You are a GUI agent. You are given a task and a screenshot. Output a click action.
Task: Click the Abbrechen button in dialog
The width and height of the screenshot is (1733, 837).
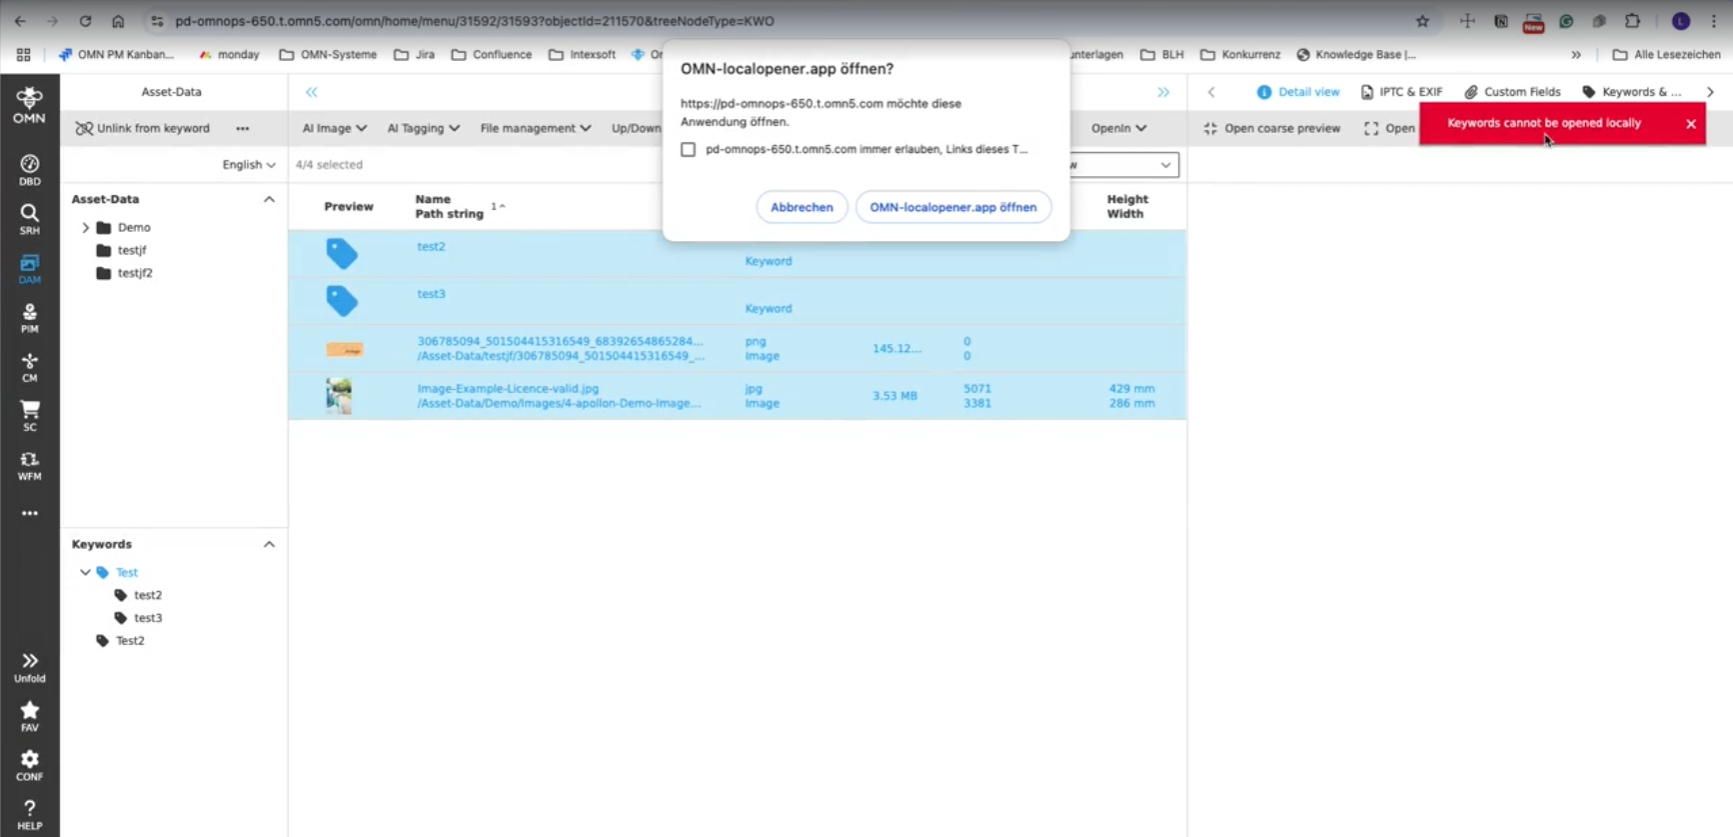[x=801, y=207]
